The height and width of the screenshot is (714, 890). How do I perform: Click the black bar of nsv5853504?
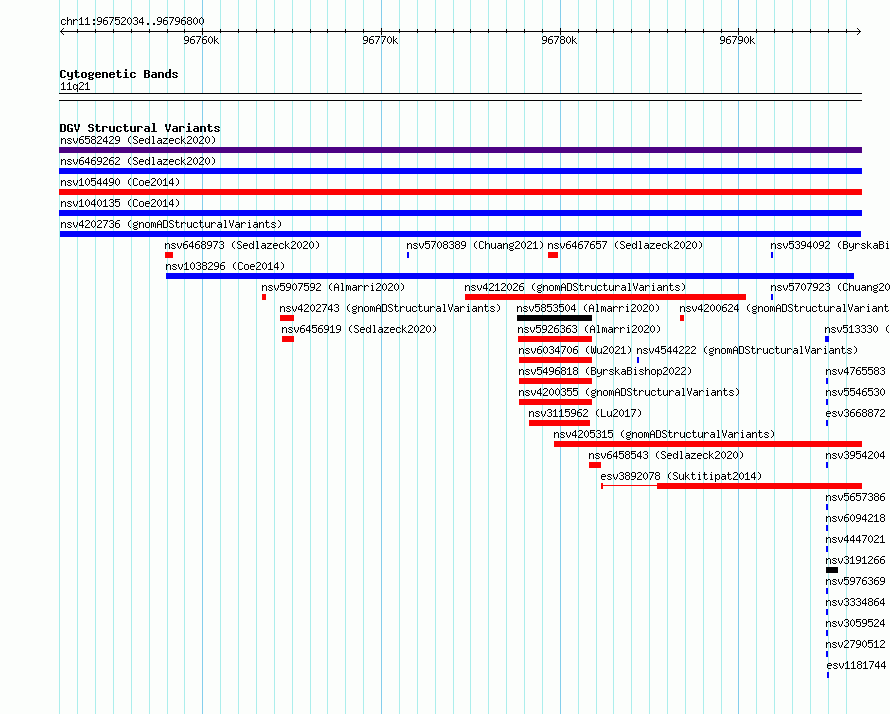point(554,318)
